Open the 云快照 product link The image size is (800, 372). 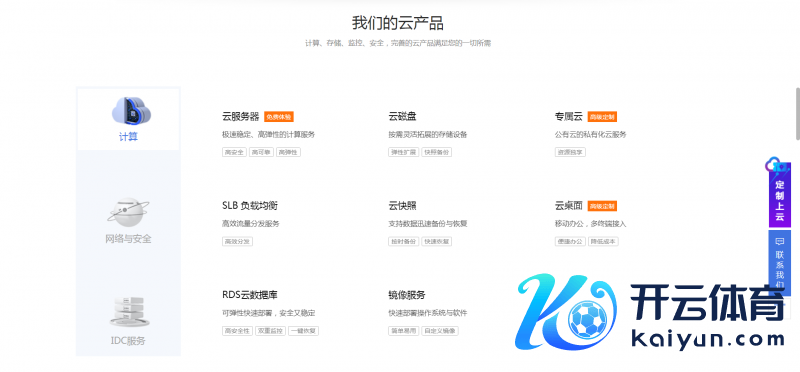click(402, 206)
